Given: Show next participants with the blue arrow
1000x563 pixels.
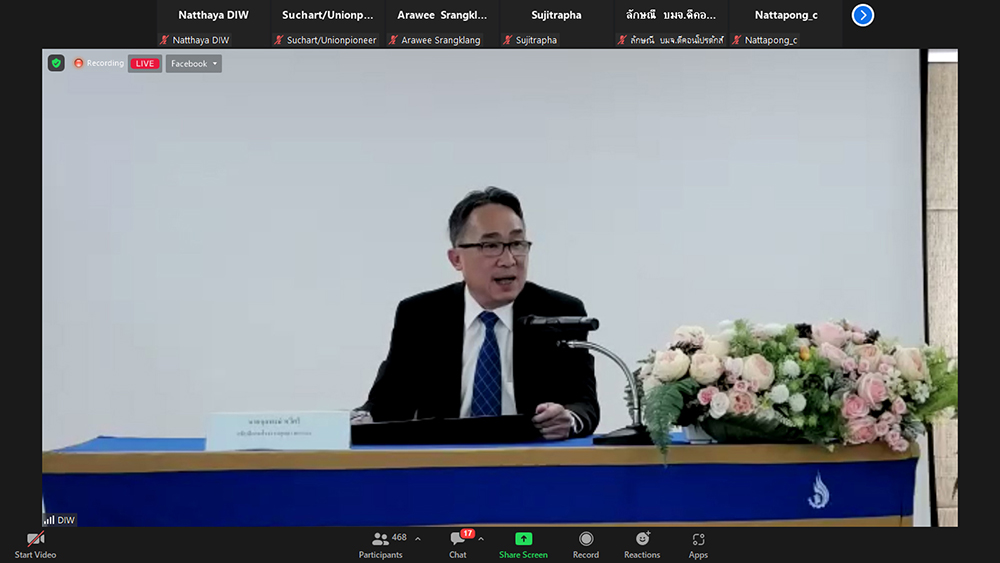Looking at the screenshot, I should [x=862, y=15].
